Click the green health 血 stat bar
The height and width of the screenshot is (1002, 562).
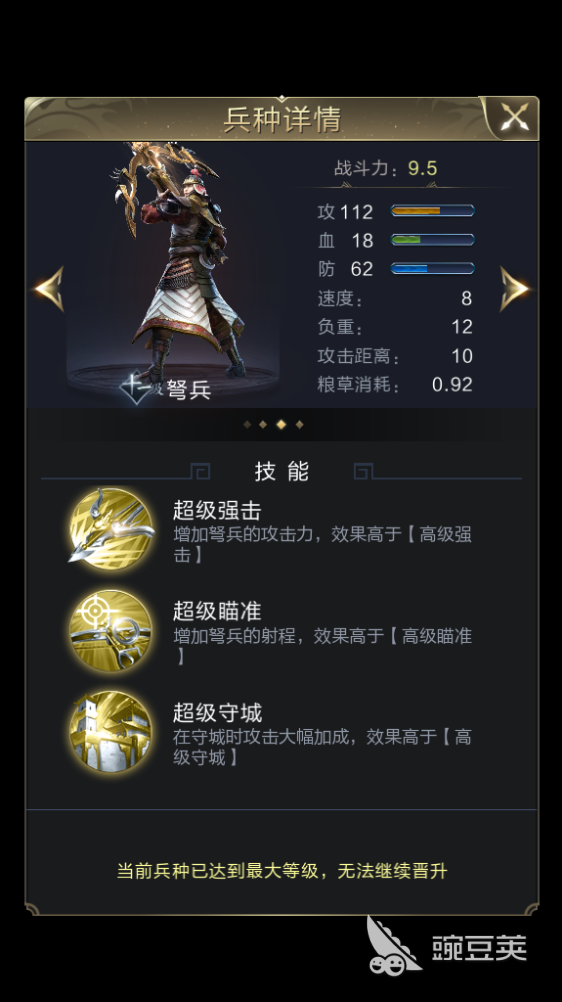click(432, 240)
